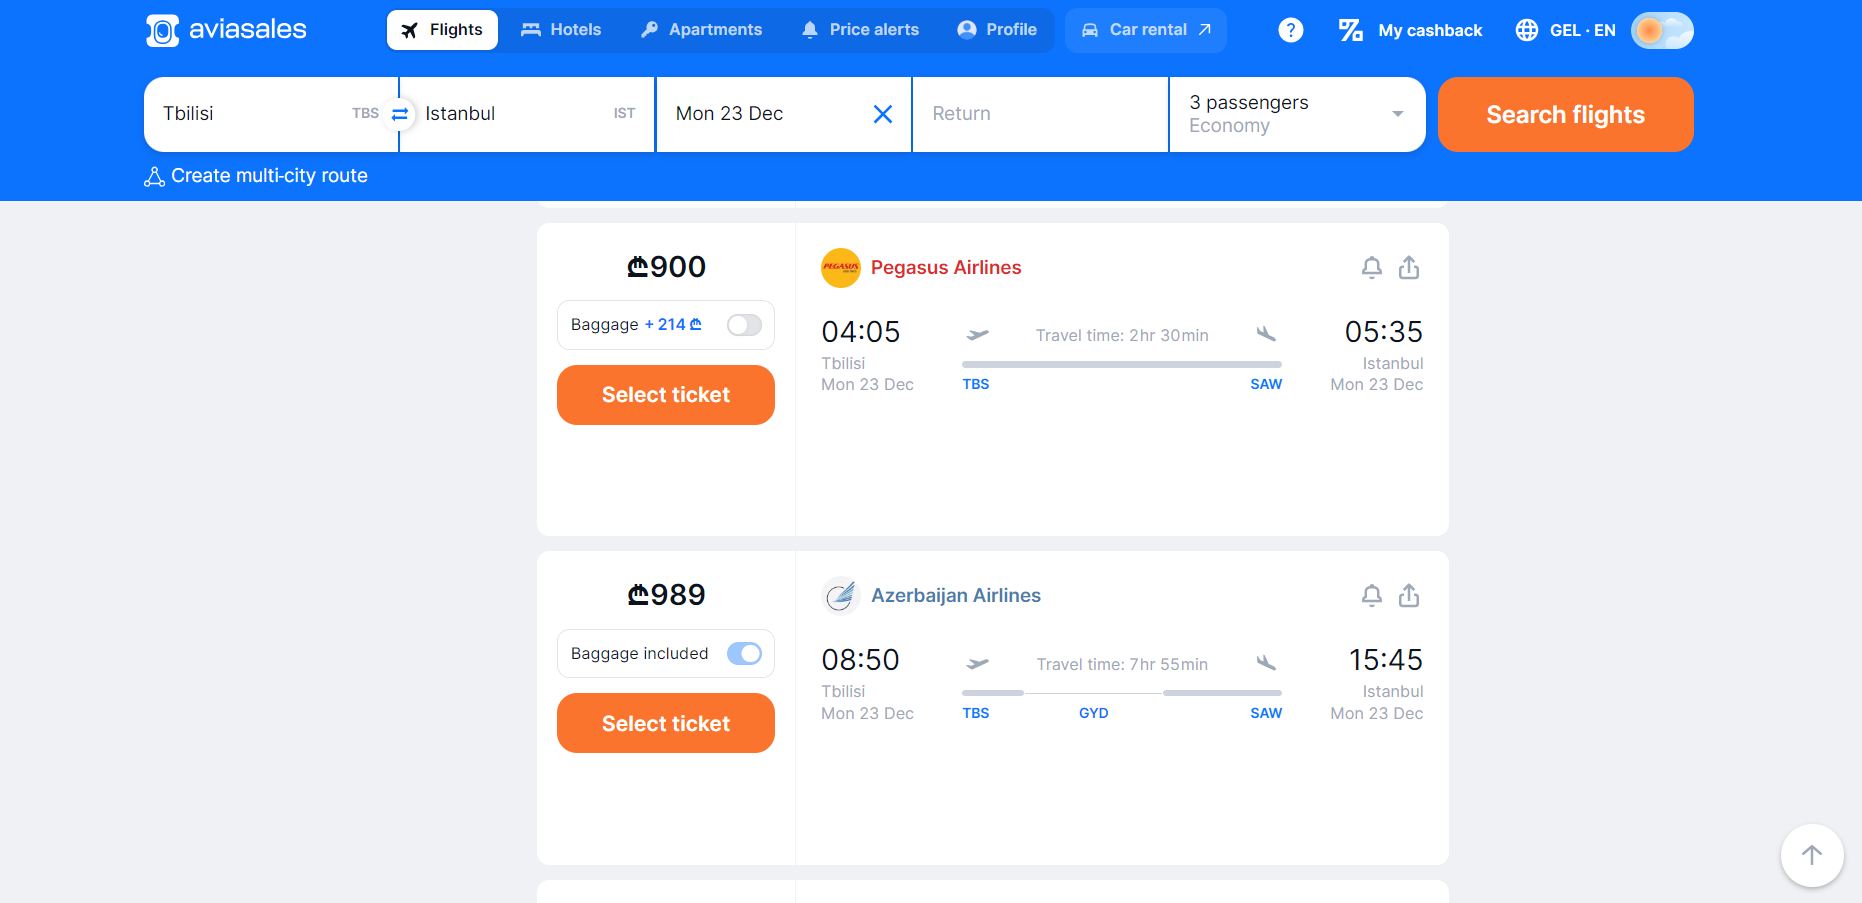Click the 08:50 departure time
Image resolution: width=1862 pixels, height=903 pixels.
[861, 660]
